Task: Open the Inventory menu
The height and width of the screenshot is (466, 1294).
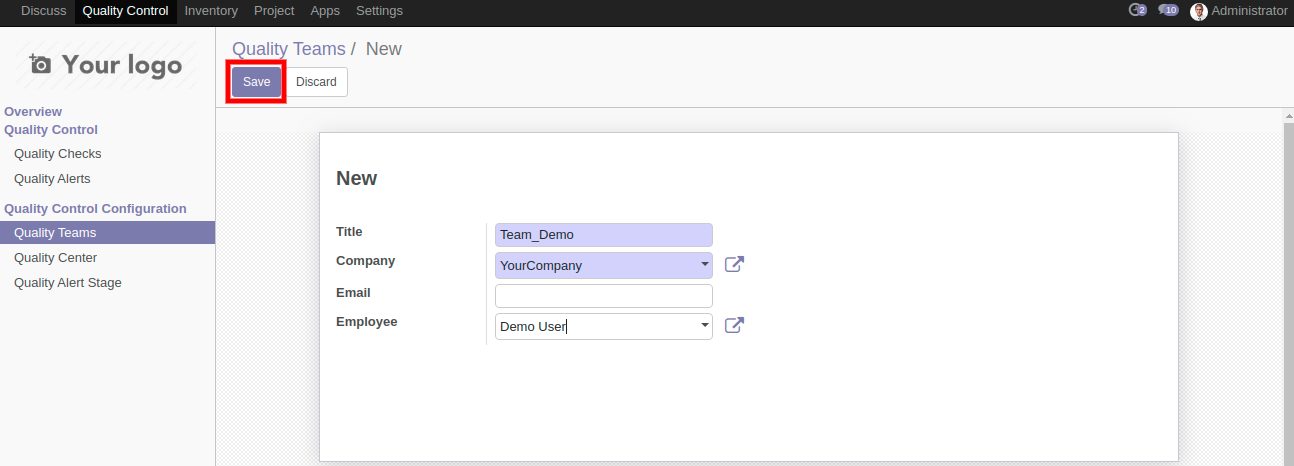Action: [x=211, y=11]
